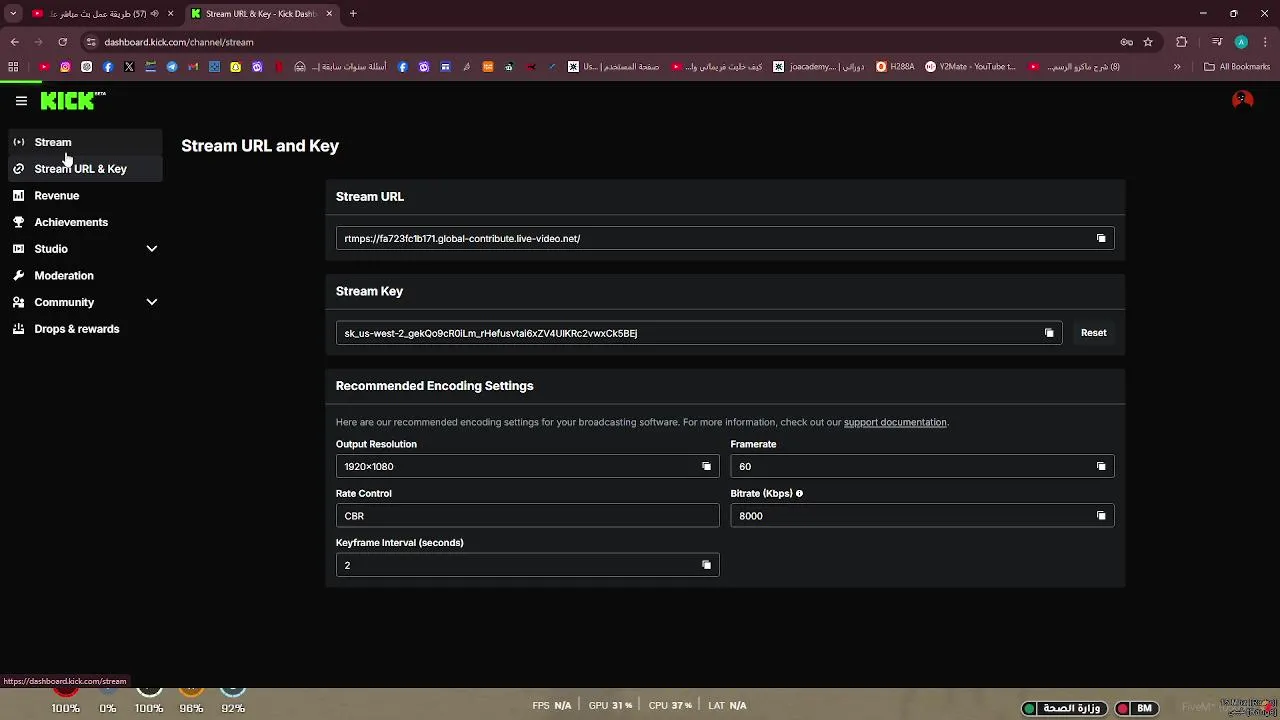The image size is (1280, 720).
Task: Reset the stream key
Action: [x=1093, y=333]
